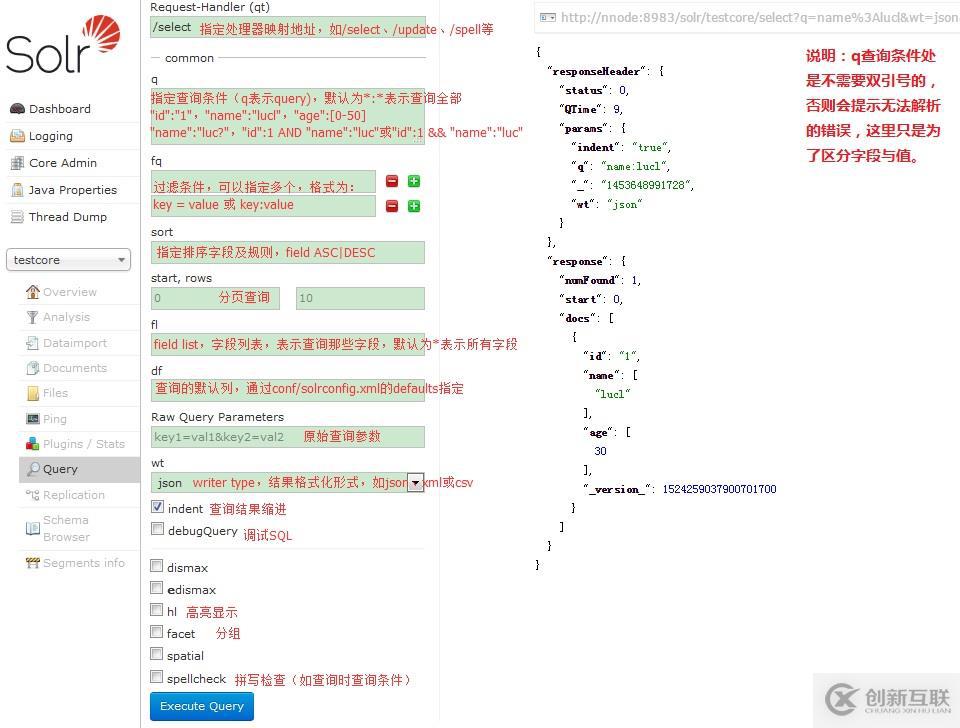Click the Logging icon
Viewport: 960px width, 728px height.
(17, 136)
